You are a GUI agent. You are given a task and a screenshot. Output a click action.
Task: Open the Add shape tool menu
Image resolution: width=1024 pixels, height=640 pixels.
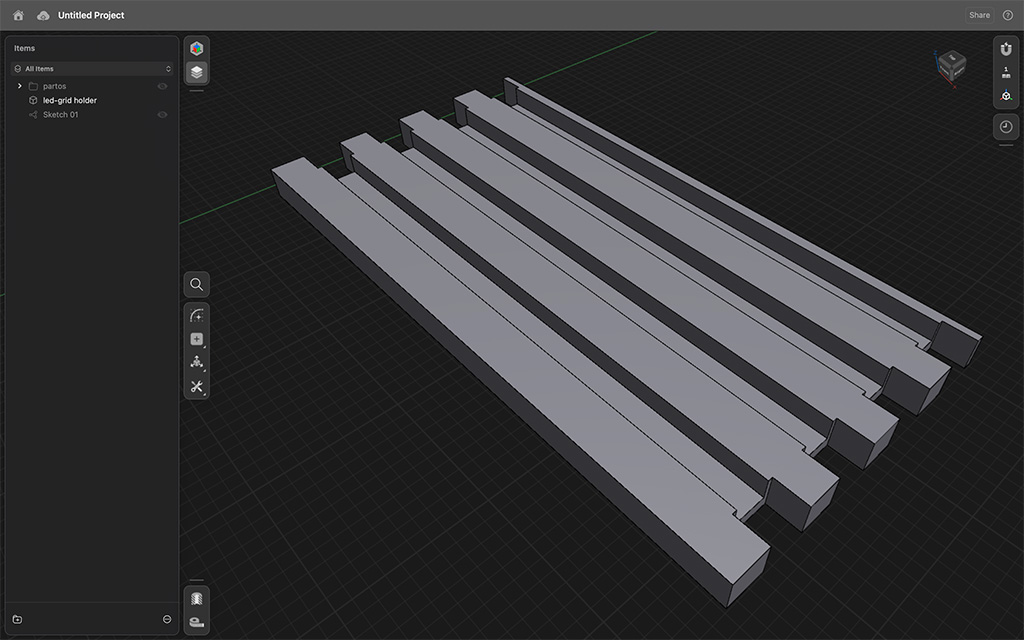point(197,339)
